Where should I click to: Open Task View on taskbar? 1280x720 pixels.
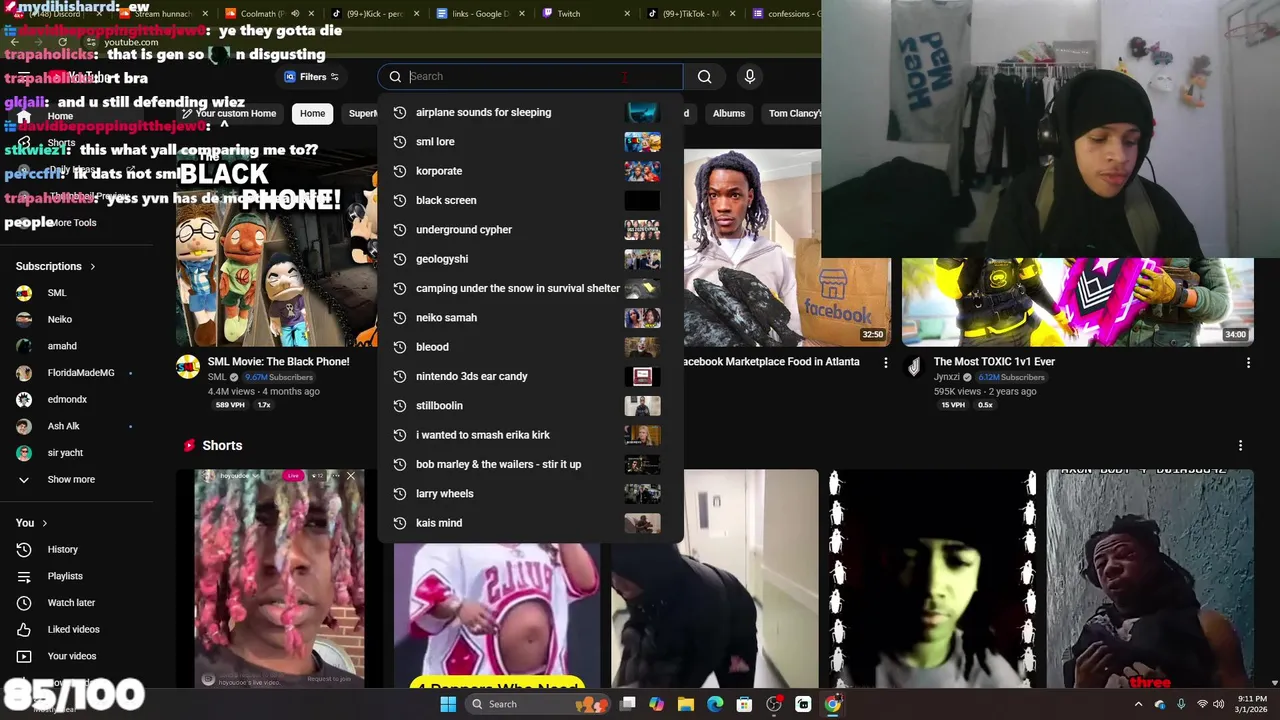pos(627,704)
